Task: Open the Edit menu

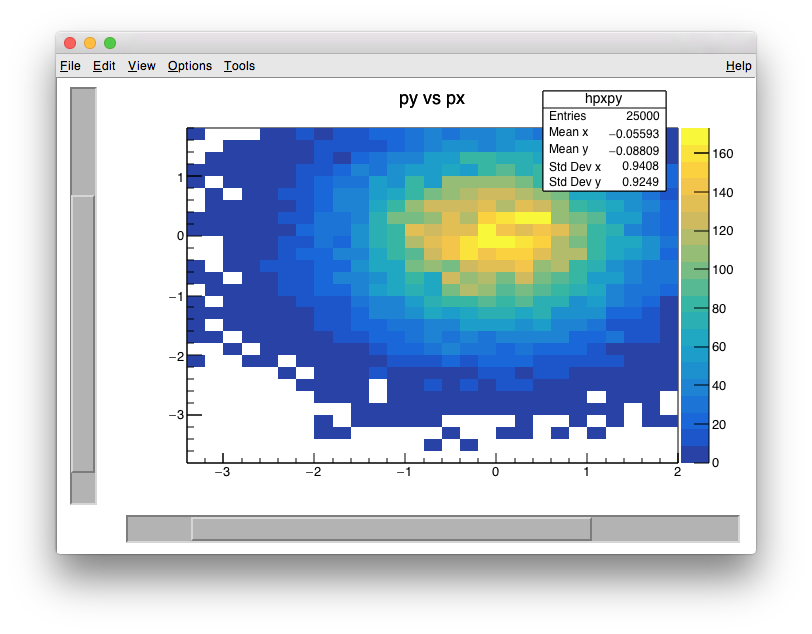Action: click(x=104, y=66)
